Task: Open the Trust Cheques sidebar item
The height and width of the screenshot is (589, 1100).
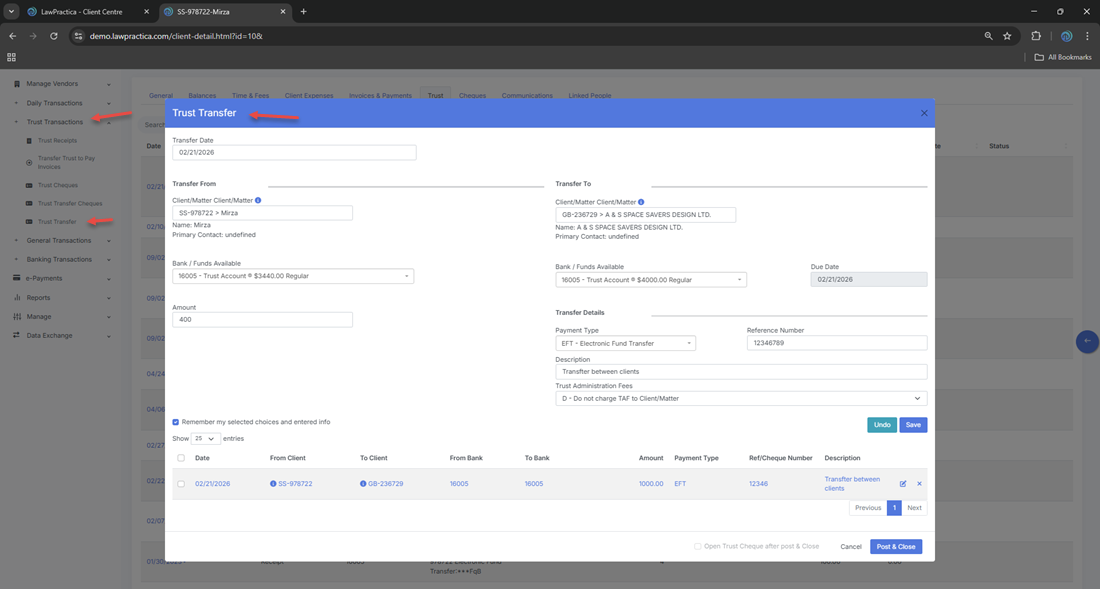Action: coord(57,185)
